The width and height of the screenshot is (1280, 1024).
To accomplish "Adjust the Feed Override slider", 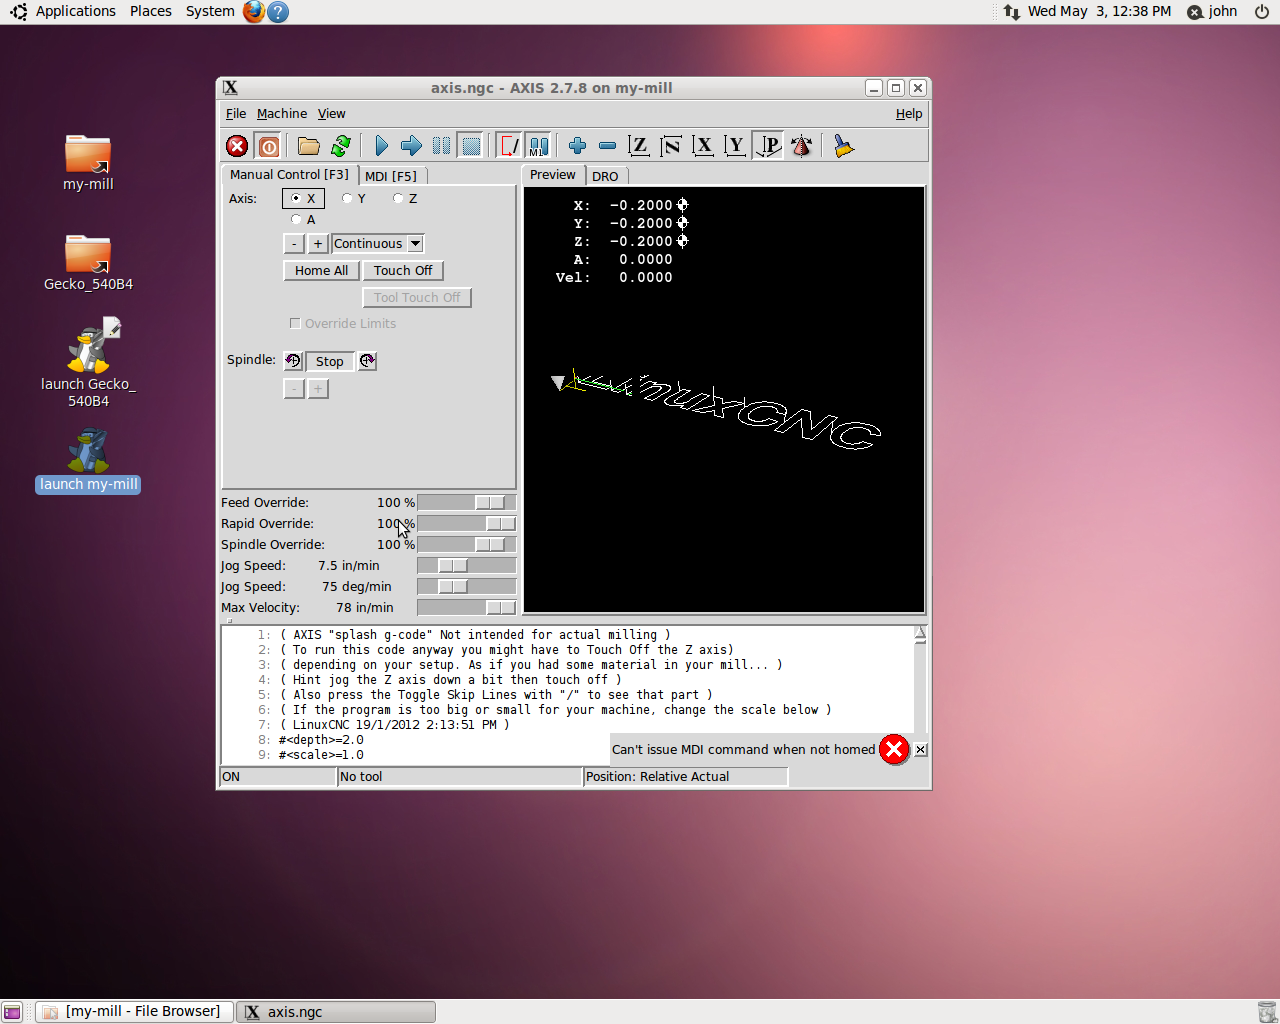I will coord(489,503).
